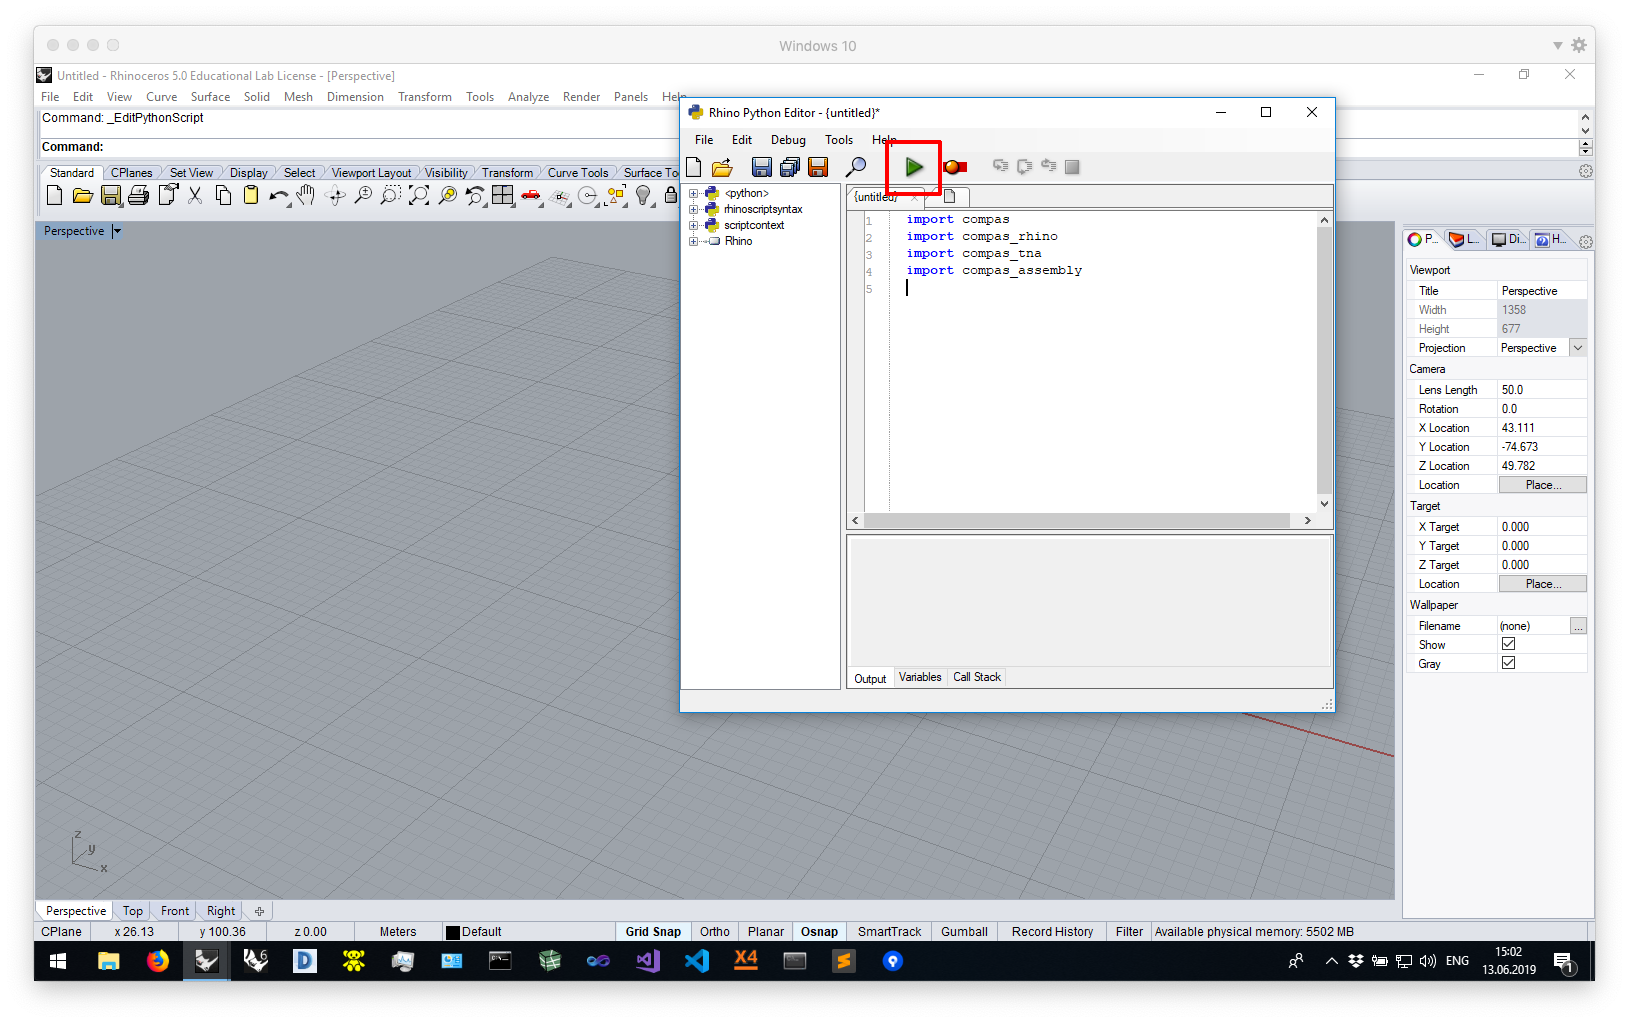Toggle the Gray wallpaper checkbox
Screen dimensions: 1629x1023
pos(1508,663)
